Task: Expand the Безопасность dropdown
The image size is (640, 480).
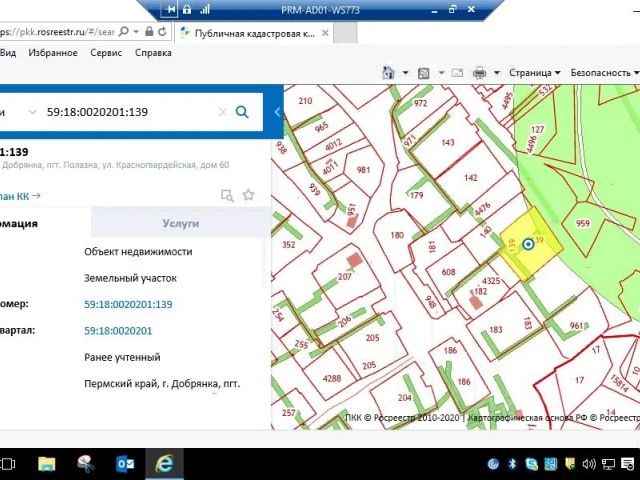Action: [602, 73]
